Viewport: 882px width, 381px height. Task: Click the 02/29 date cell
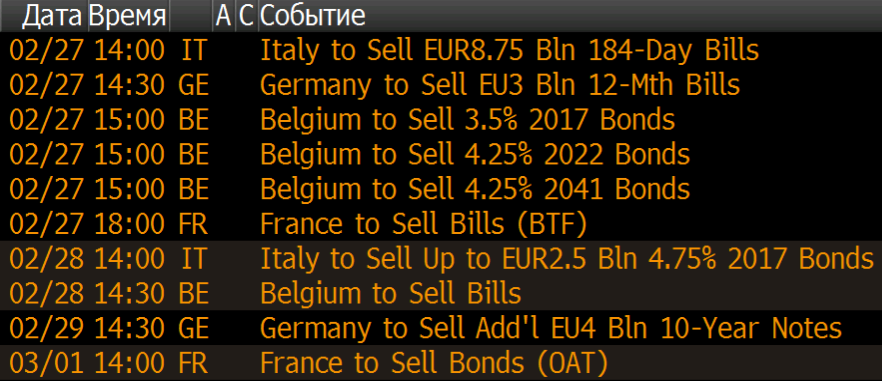(47, 328)
